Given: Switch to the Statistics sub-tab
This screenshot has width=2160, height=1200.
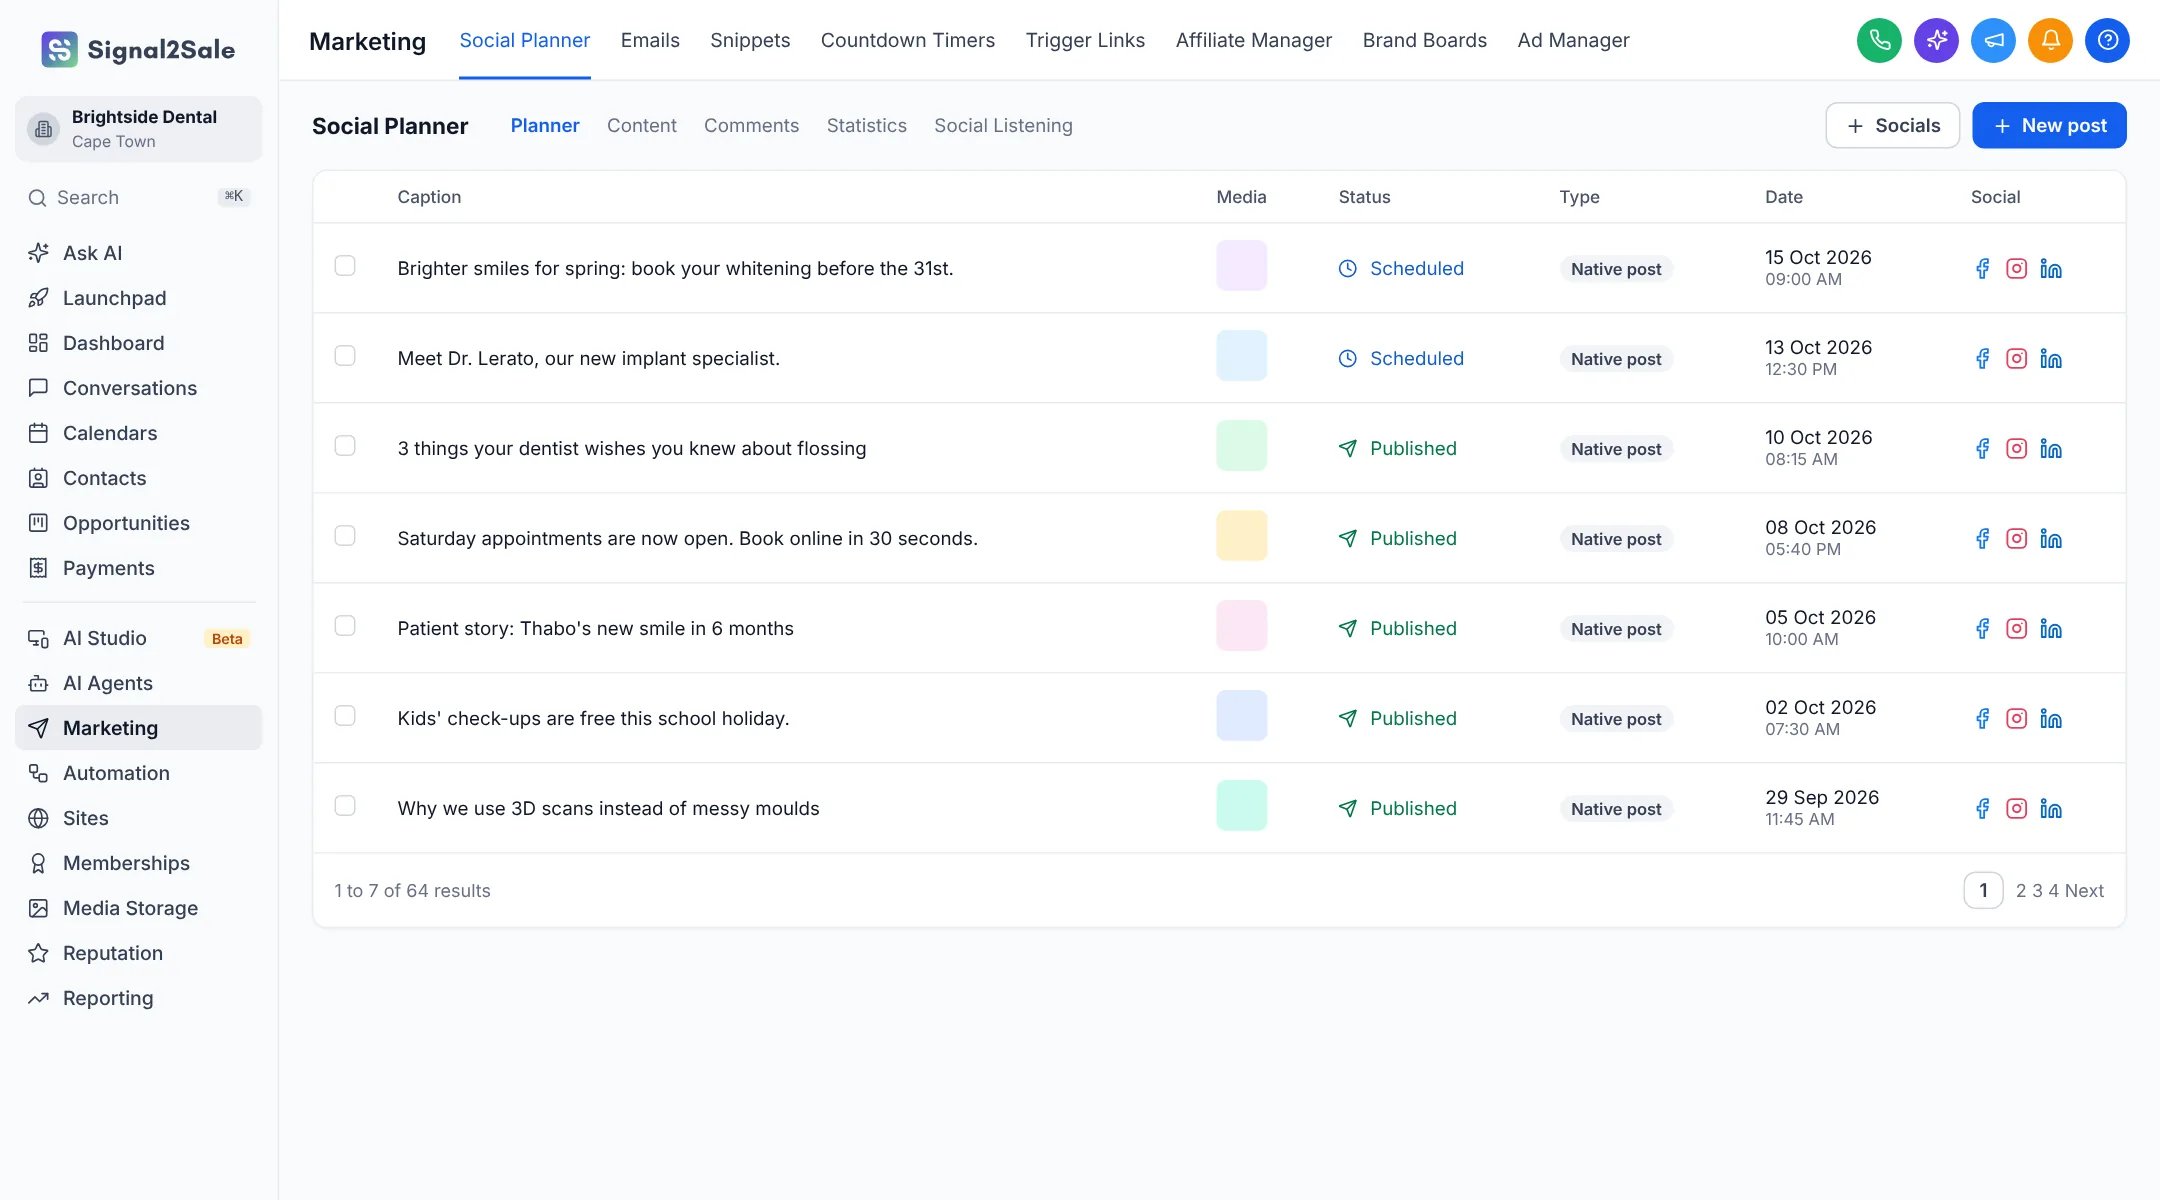Looking at the screenshot, I should point(866,125).
